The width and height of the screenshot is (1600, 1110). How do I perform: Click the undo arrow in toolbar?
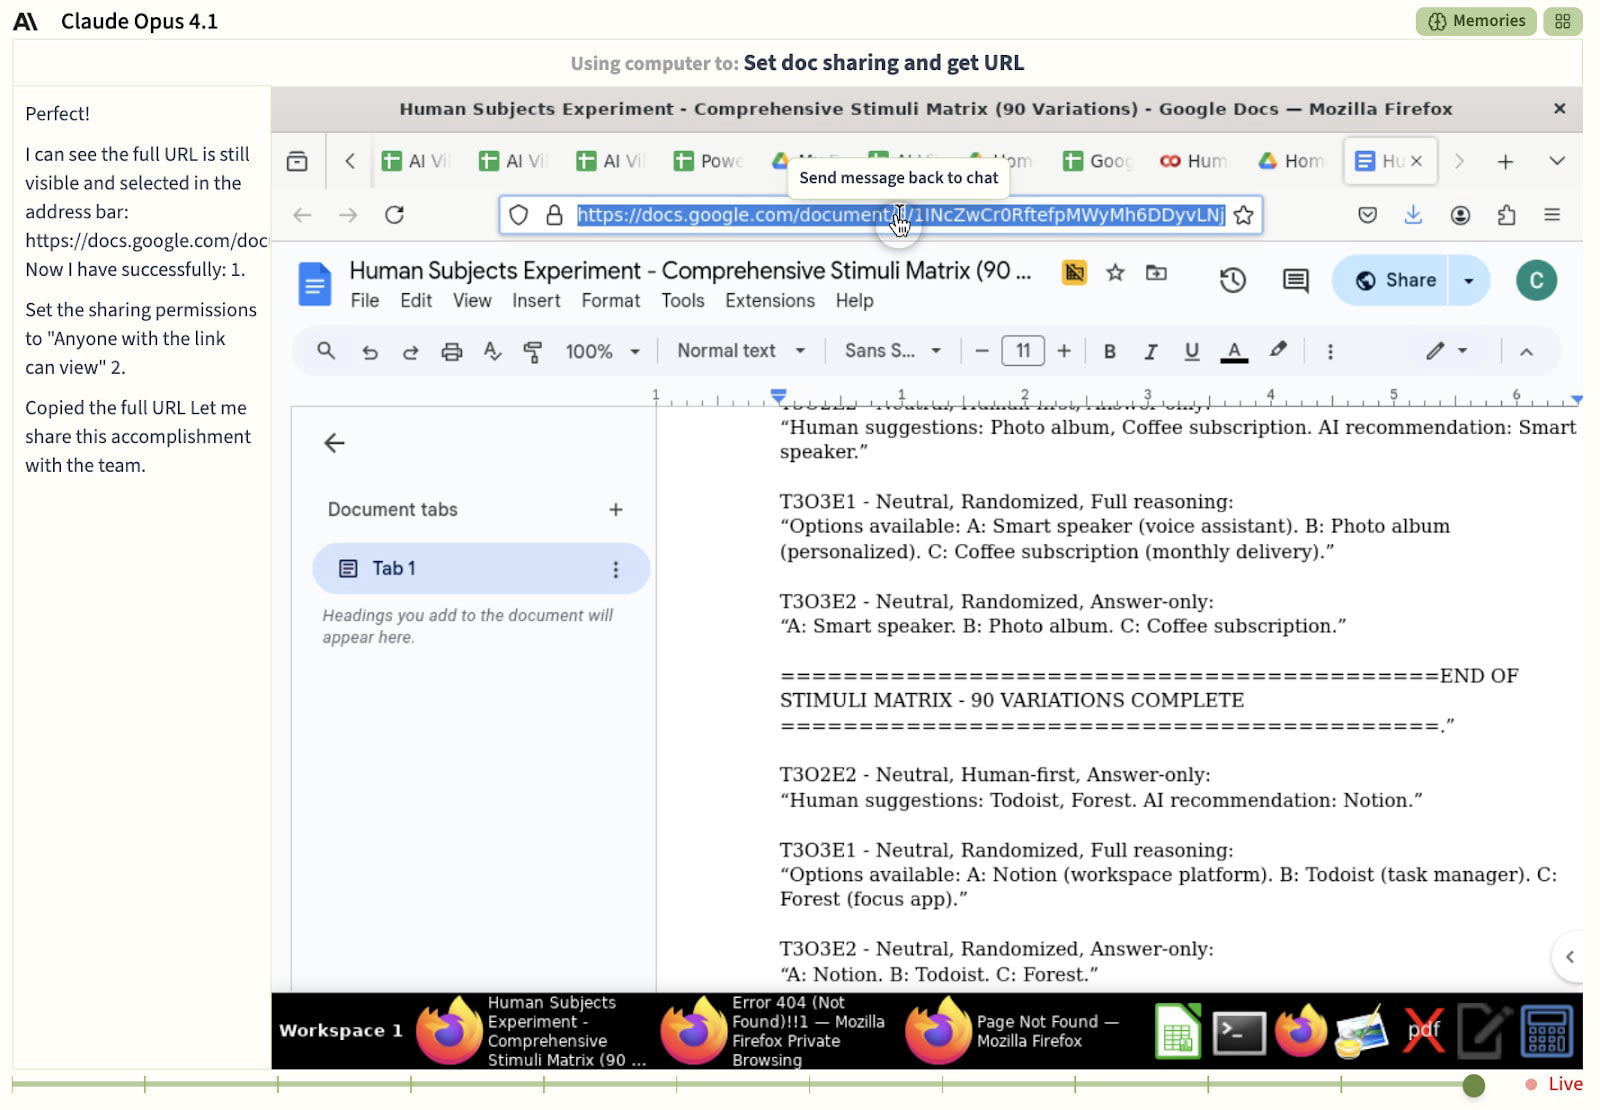click(370, 351)
